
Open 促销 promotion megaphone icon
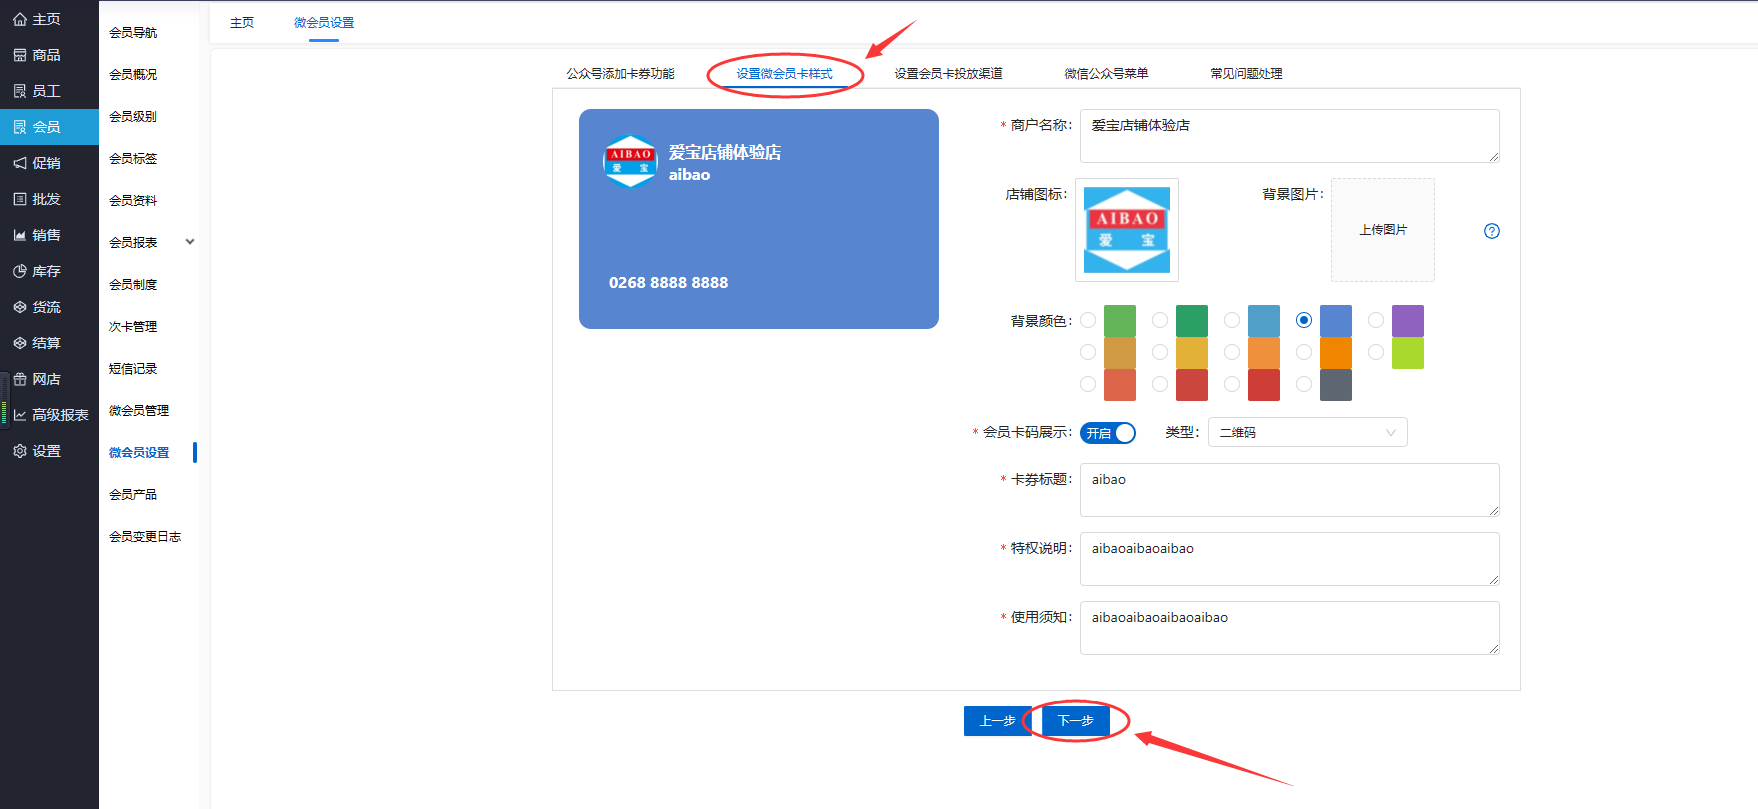tap(20, 163)
